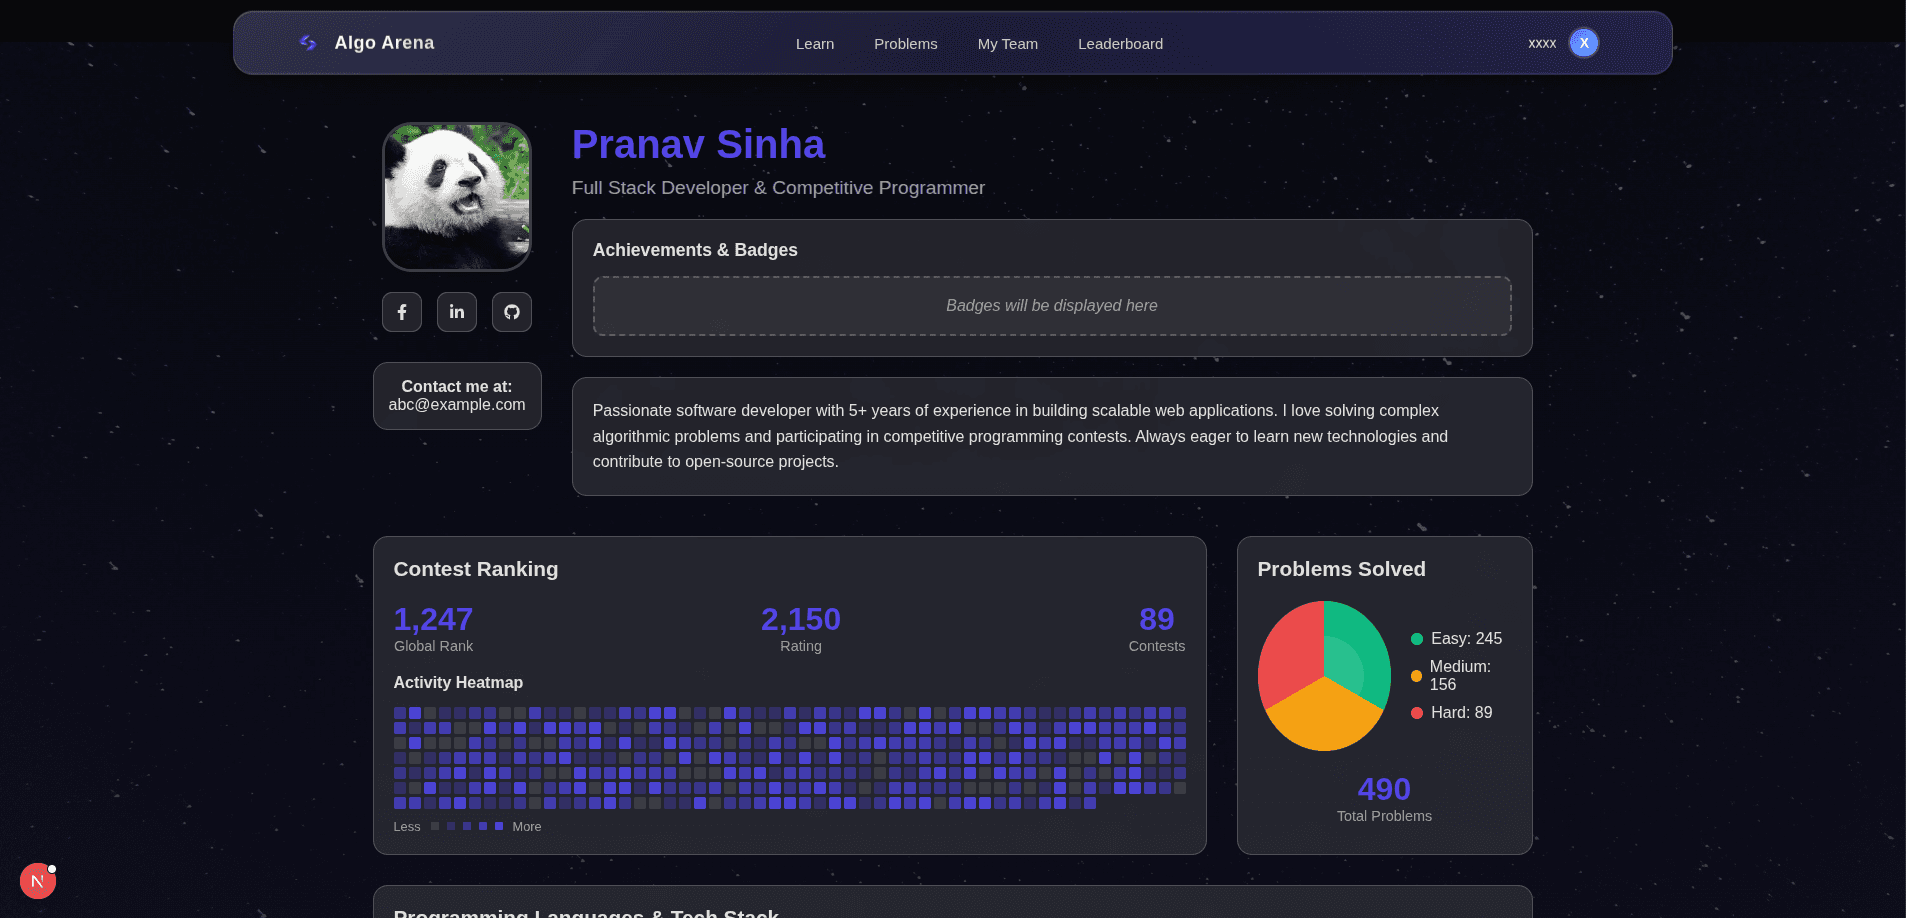This screenshot has width=1906, height=918.
Task: Click the badges placeholder box
Action: [1051, 306]
